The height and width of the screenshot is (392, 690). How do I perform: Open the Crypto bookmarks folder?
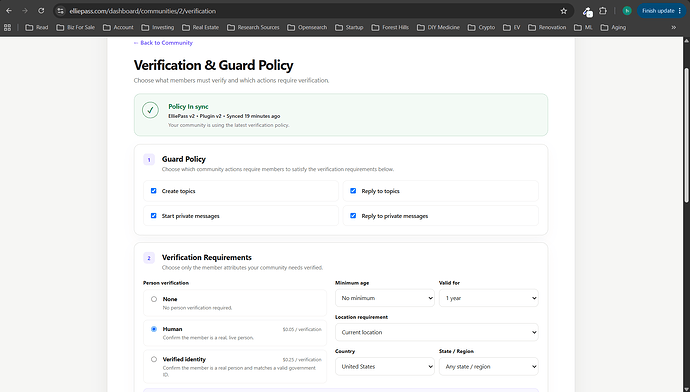pos(481,27)
